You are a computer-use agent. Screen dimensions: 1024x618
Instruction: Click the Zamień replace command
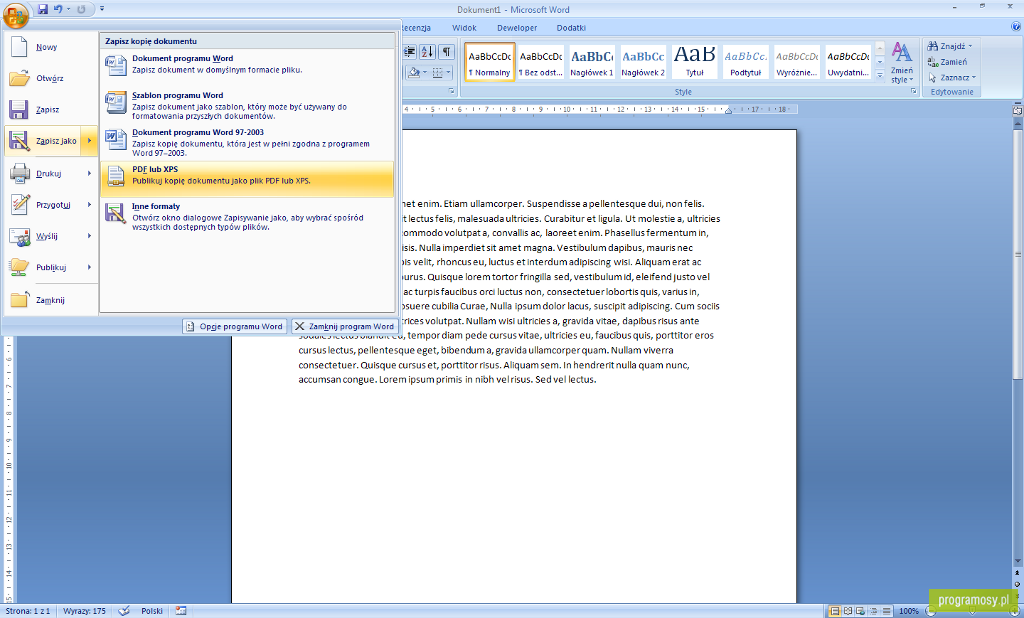click(947, 62)
